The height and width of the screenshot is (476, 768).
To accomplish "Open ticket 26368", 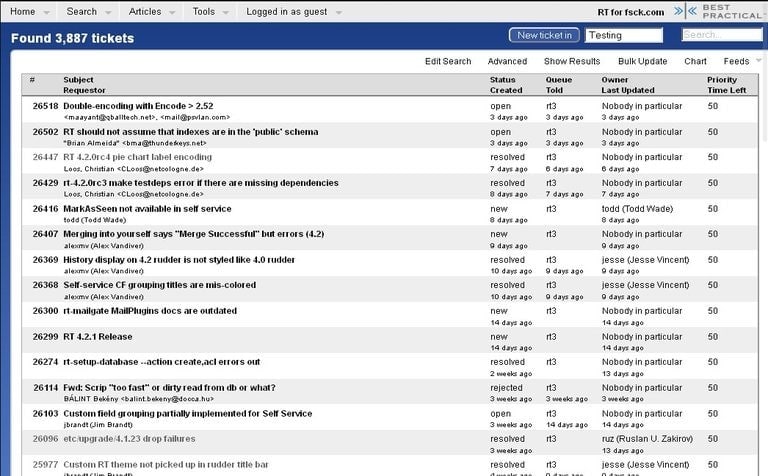I will point(46,285).
